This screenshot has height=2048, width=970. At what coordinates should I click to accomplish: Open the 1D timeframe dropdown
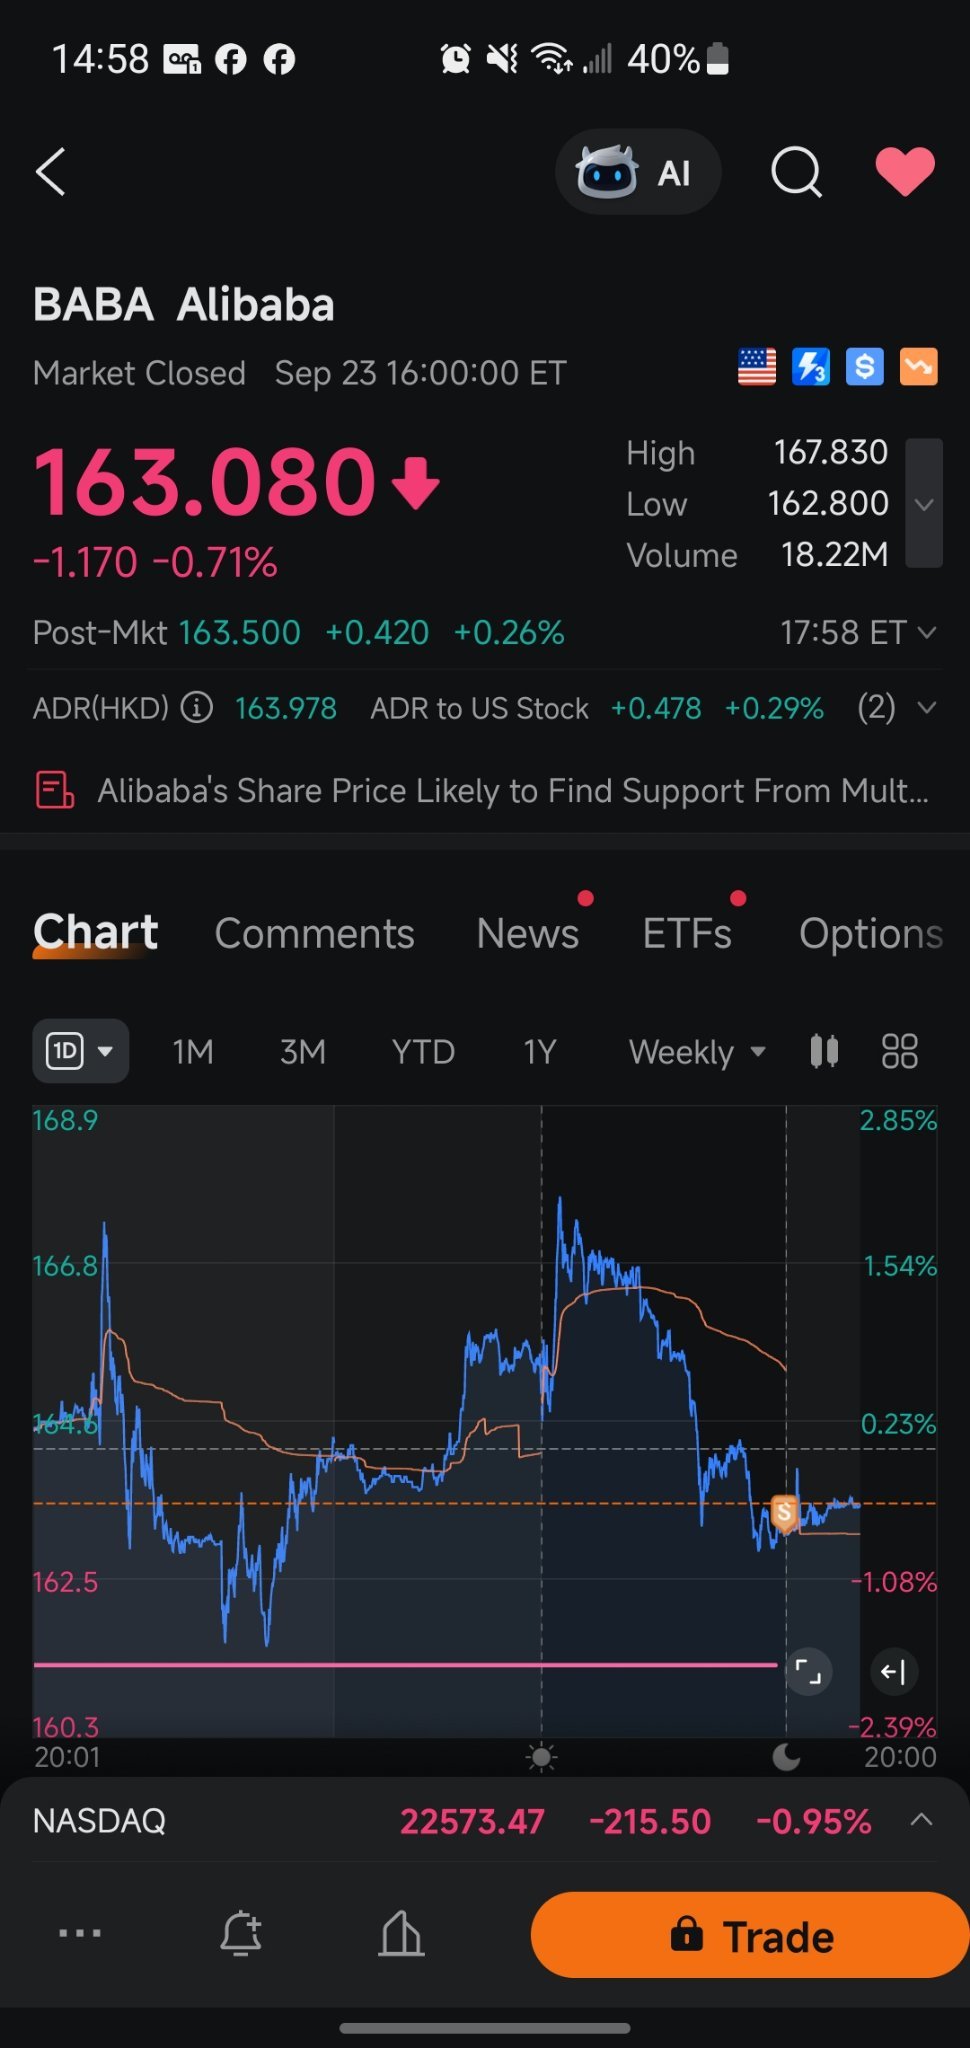(81, 1051)
